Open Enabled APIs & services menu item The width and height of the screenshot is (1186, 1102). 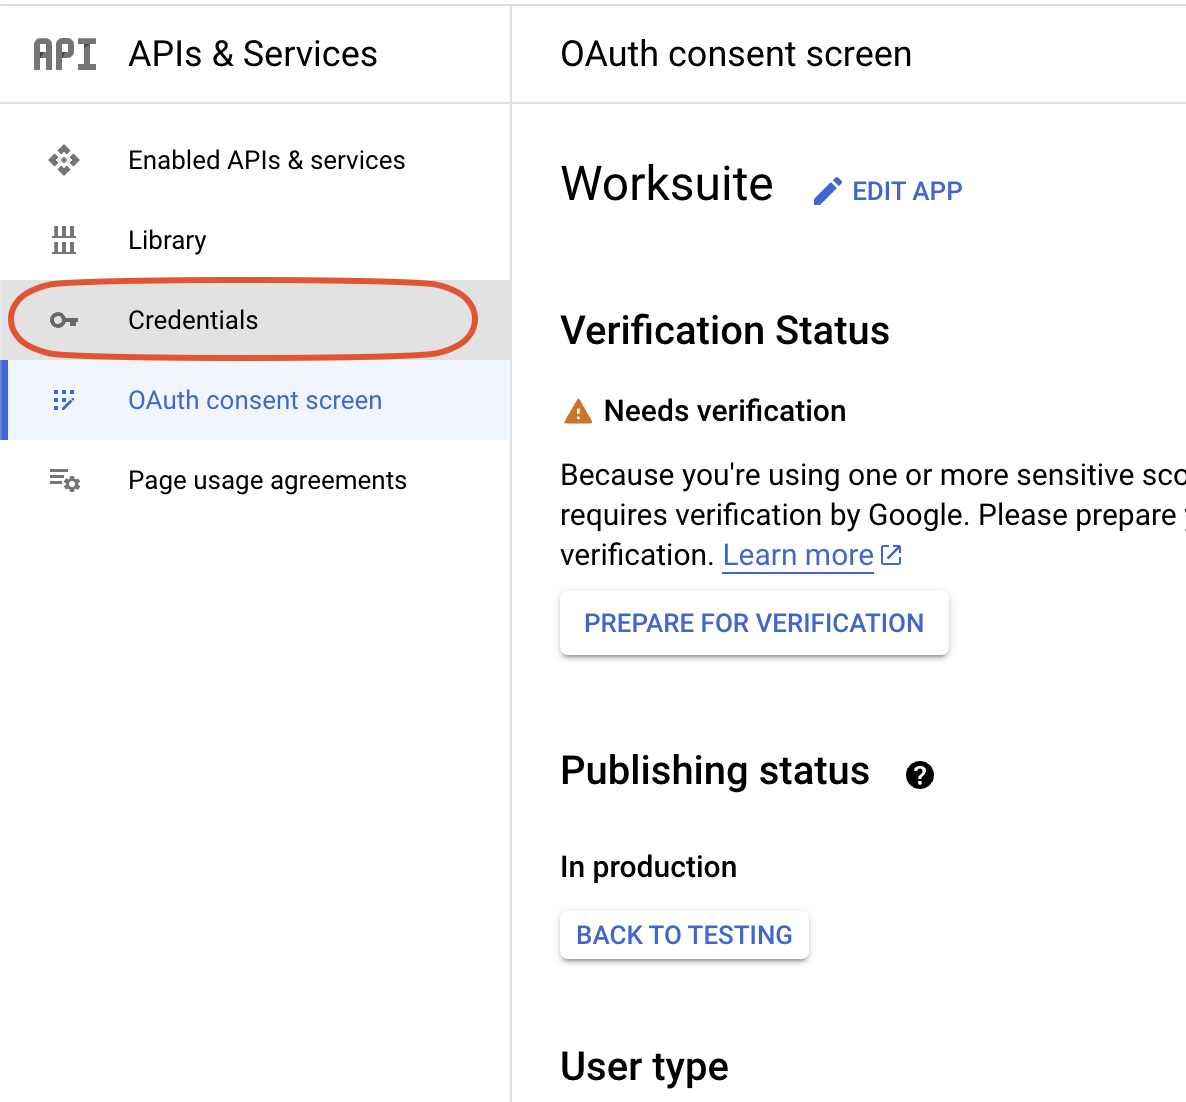pyautogui.click(x=256, y=160)
